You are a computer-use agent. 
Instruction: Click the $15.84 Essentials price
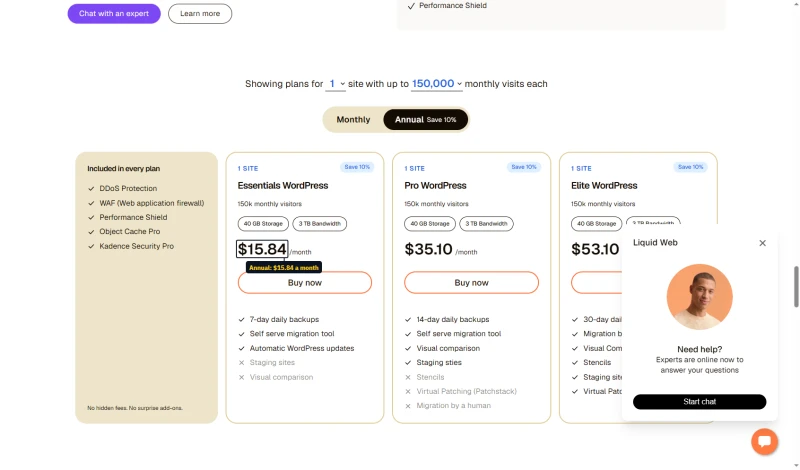(262, 250)
